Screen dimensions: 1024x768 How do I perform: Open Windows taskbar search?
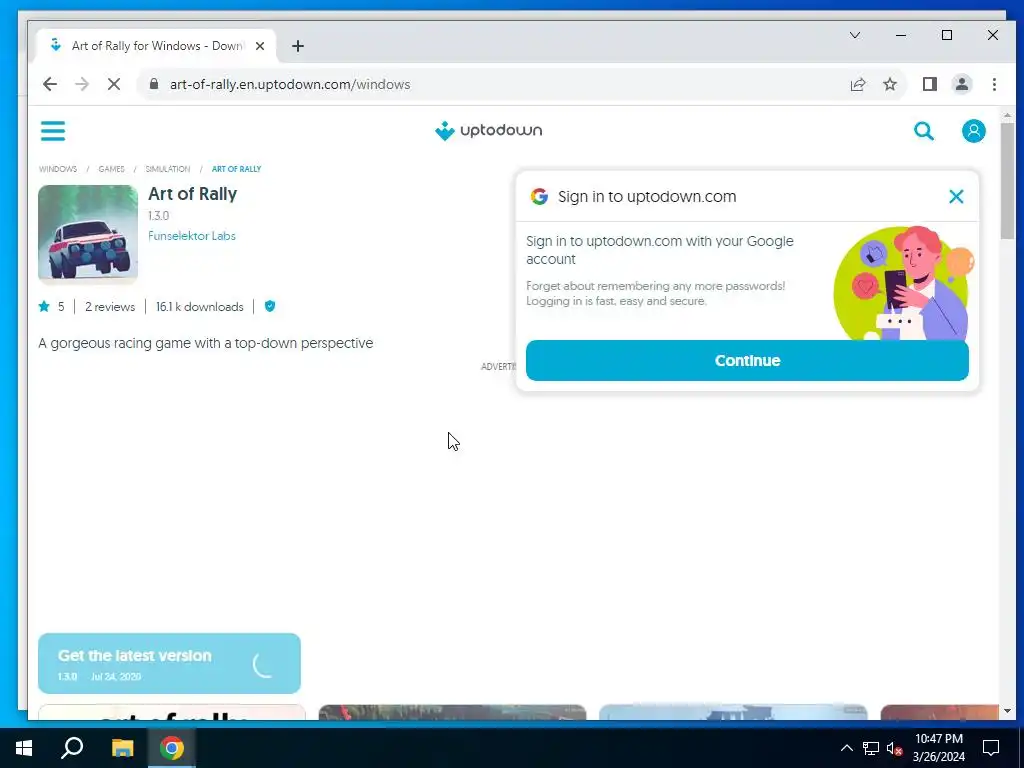tap(72, 748)
